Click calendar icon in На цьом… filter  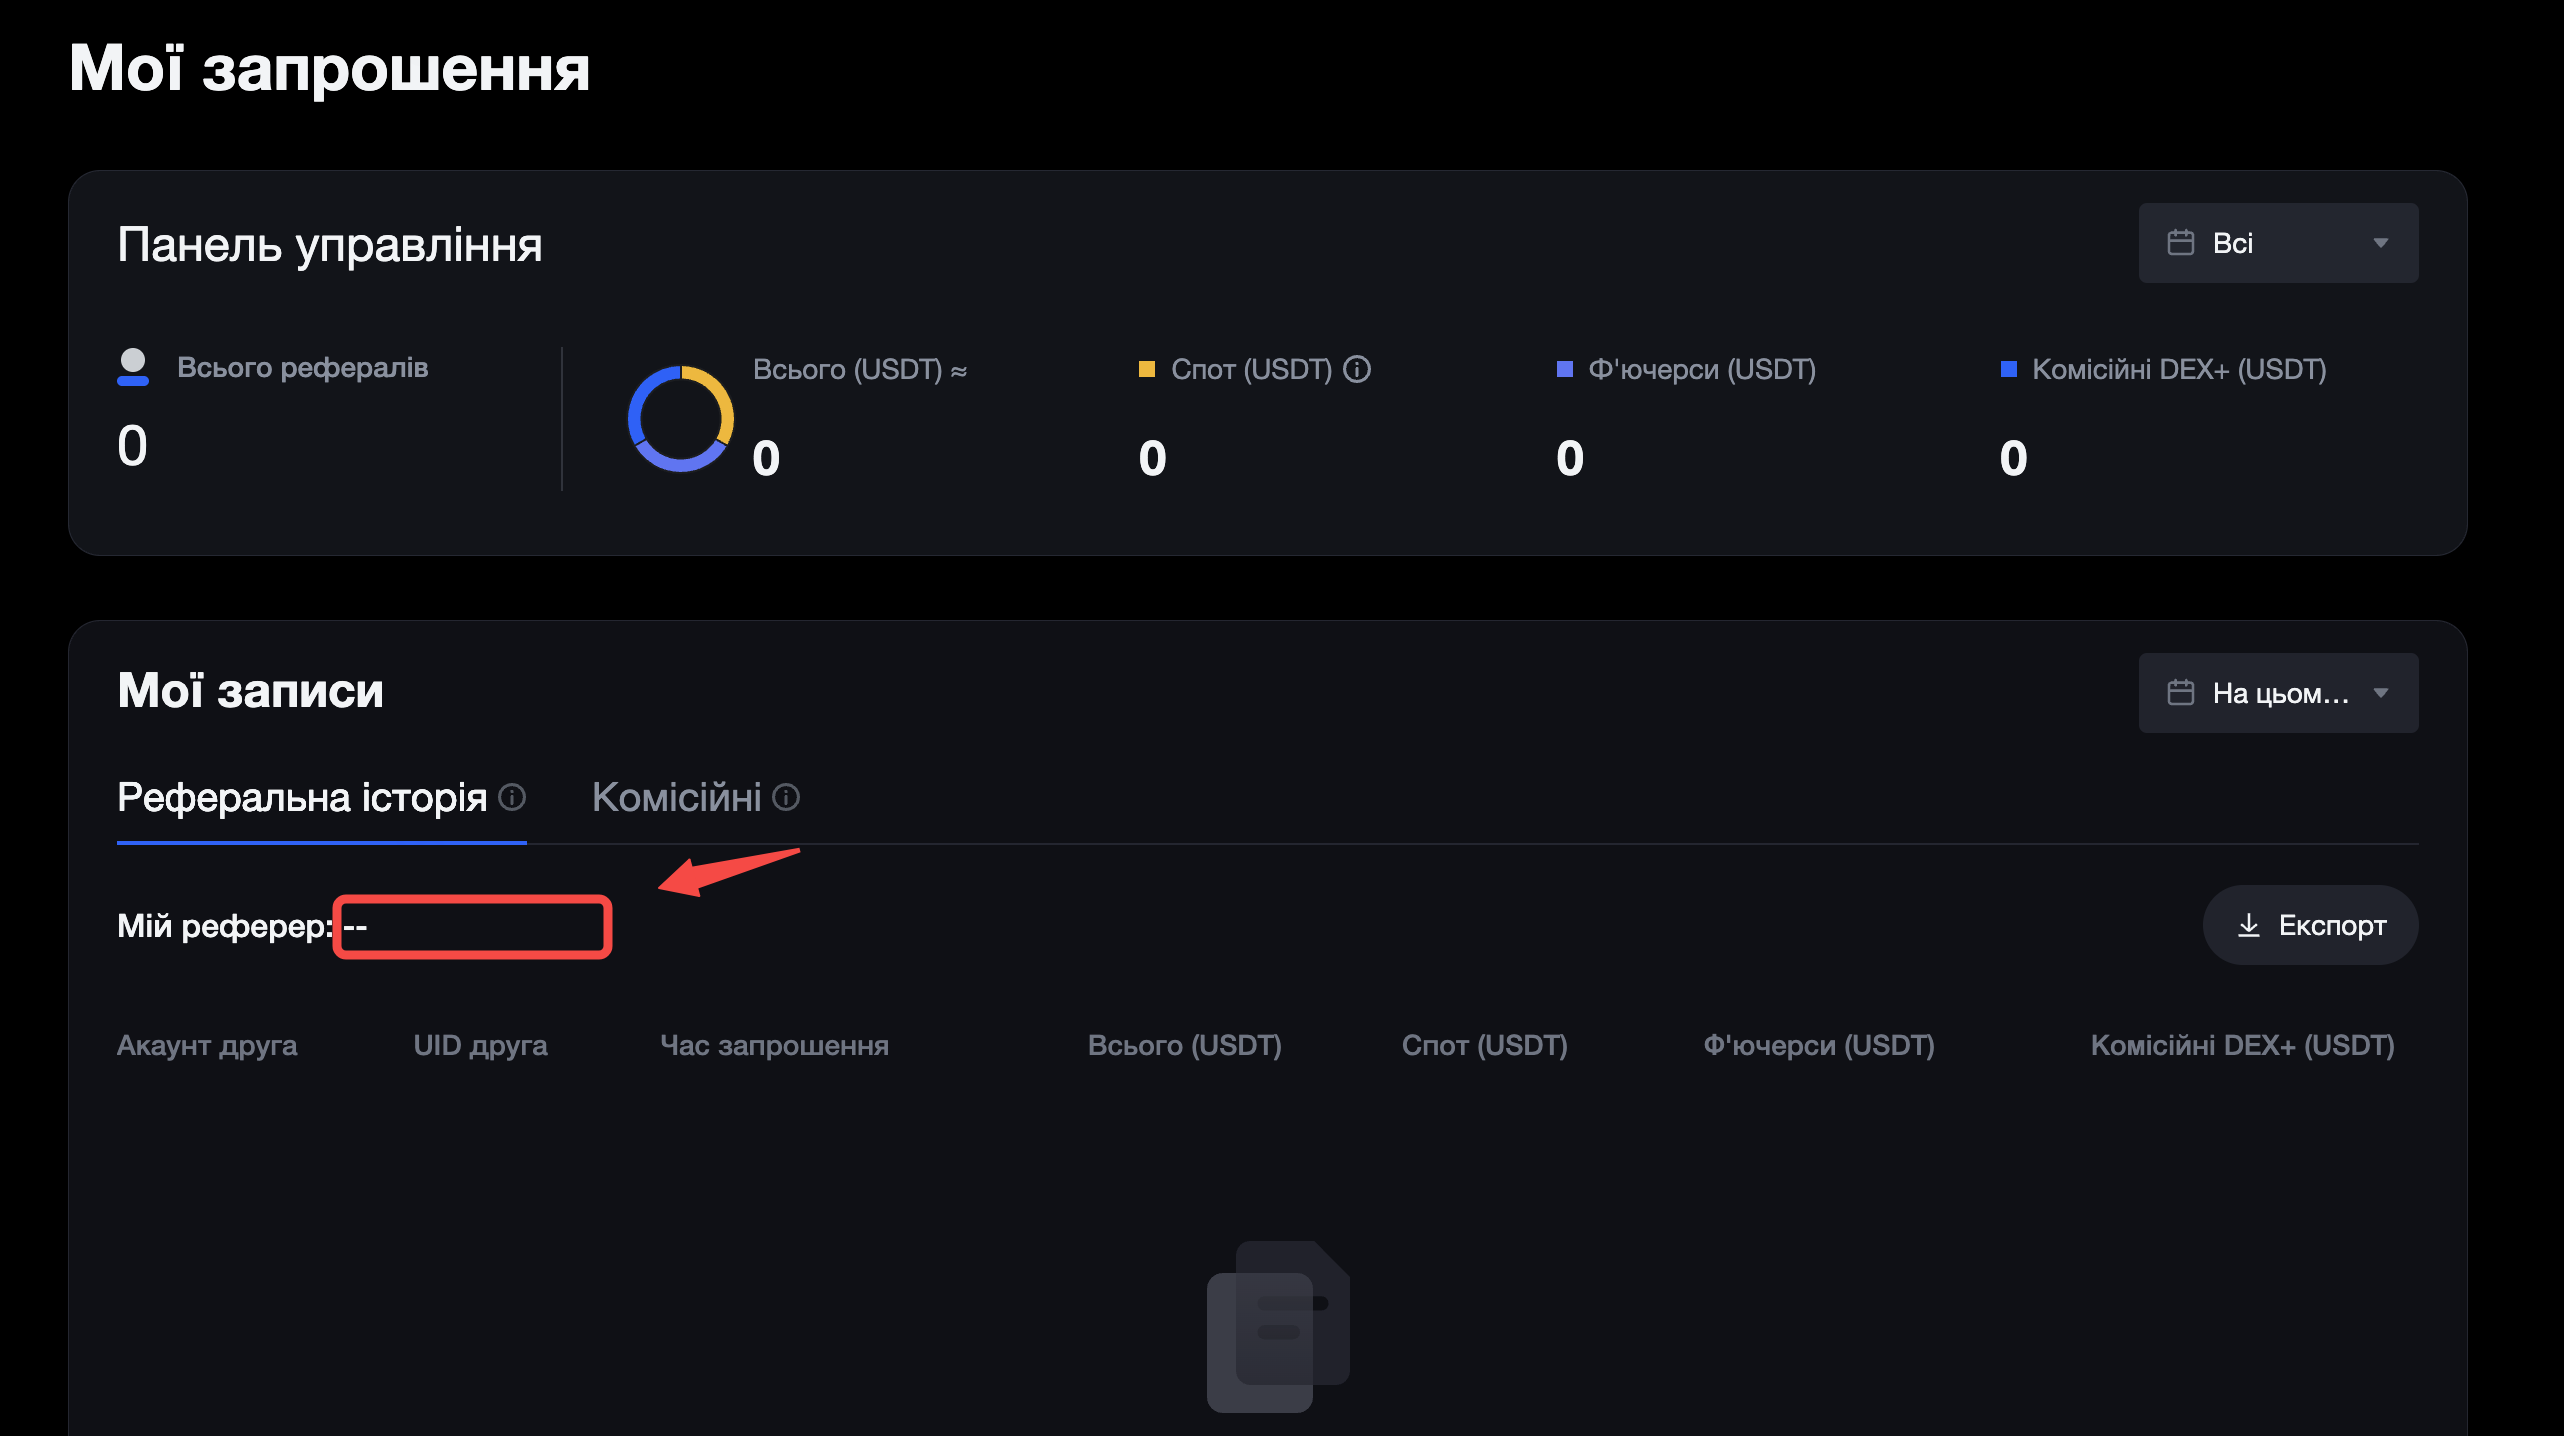pyautogui.click(x=2181, y=693)
